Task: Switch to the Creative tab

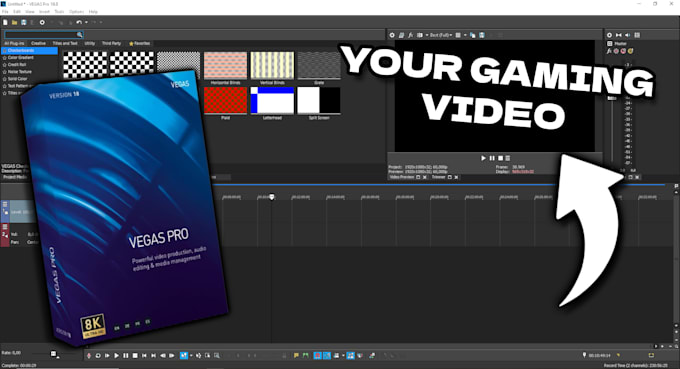Action: tap(38, 43)
